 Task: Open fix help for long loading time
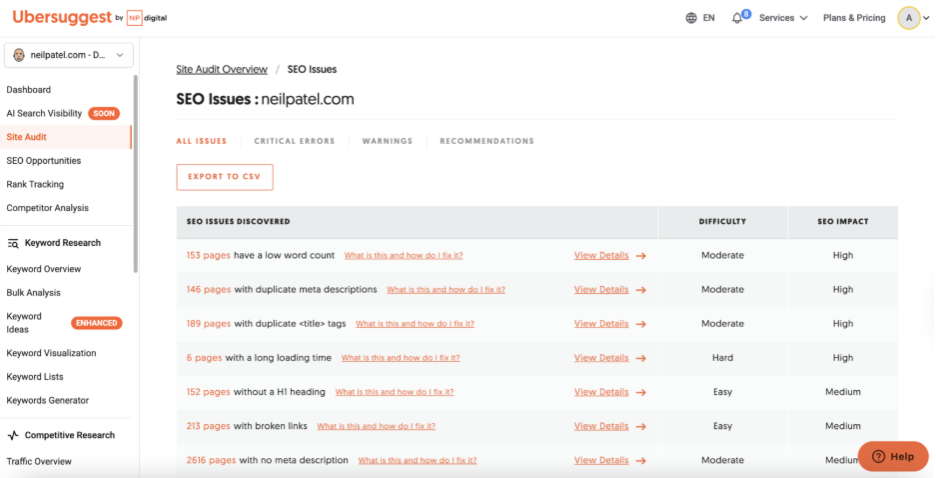tap(401, 358)
